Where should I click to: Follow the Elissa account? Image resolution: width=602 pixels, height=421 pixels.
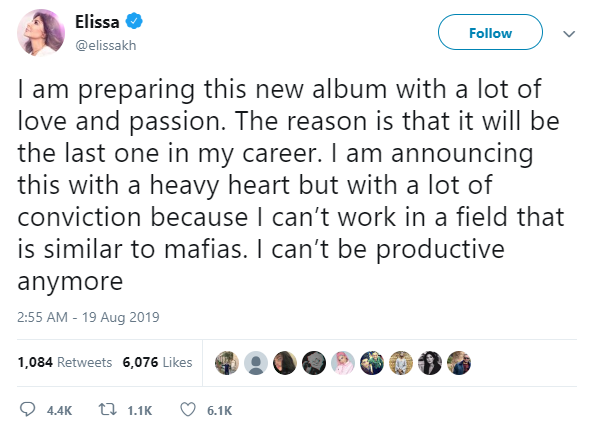tap(491, 33)
